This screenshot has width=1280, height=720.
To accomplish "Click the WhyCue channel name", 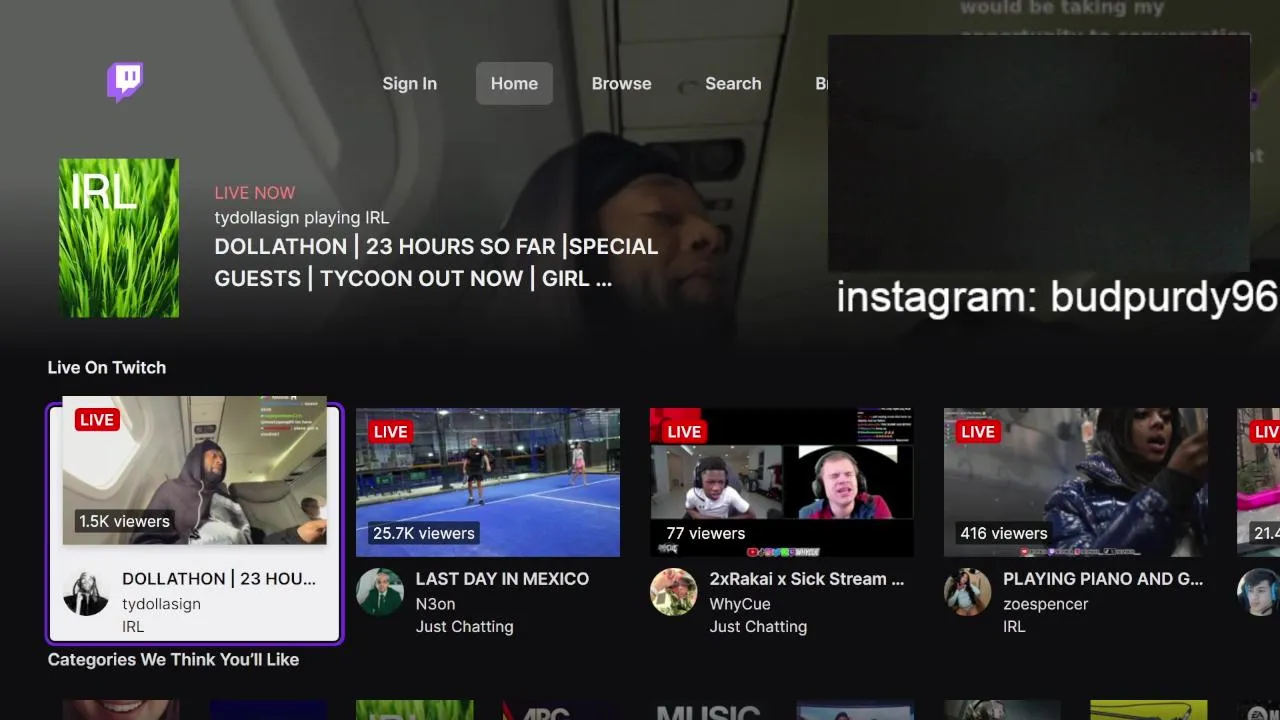I will (x=740, y=604).
